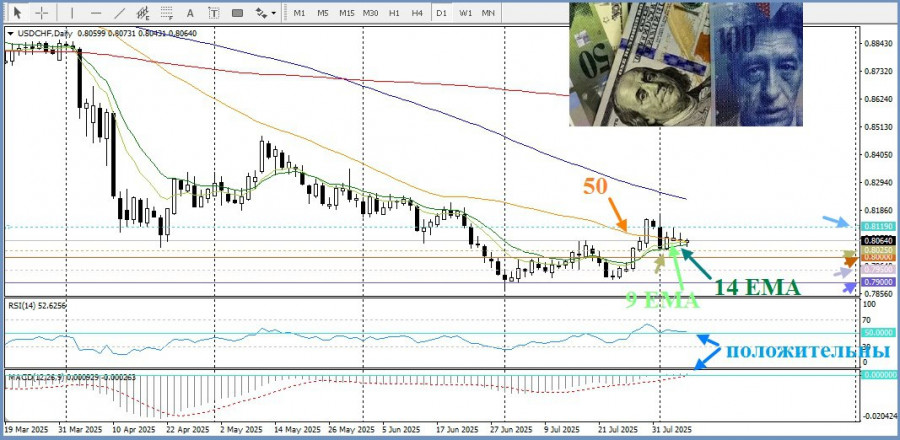Select the equidistant channel tool
This screenshot has height=440, width=900.
(x=143, y=13)
